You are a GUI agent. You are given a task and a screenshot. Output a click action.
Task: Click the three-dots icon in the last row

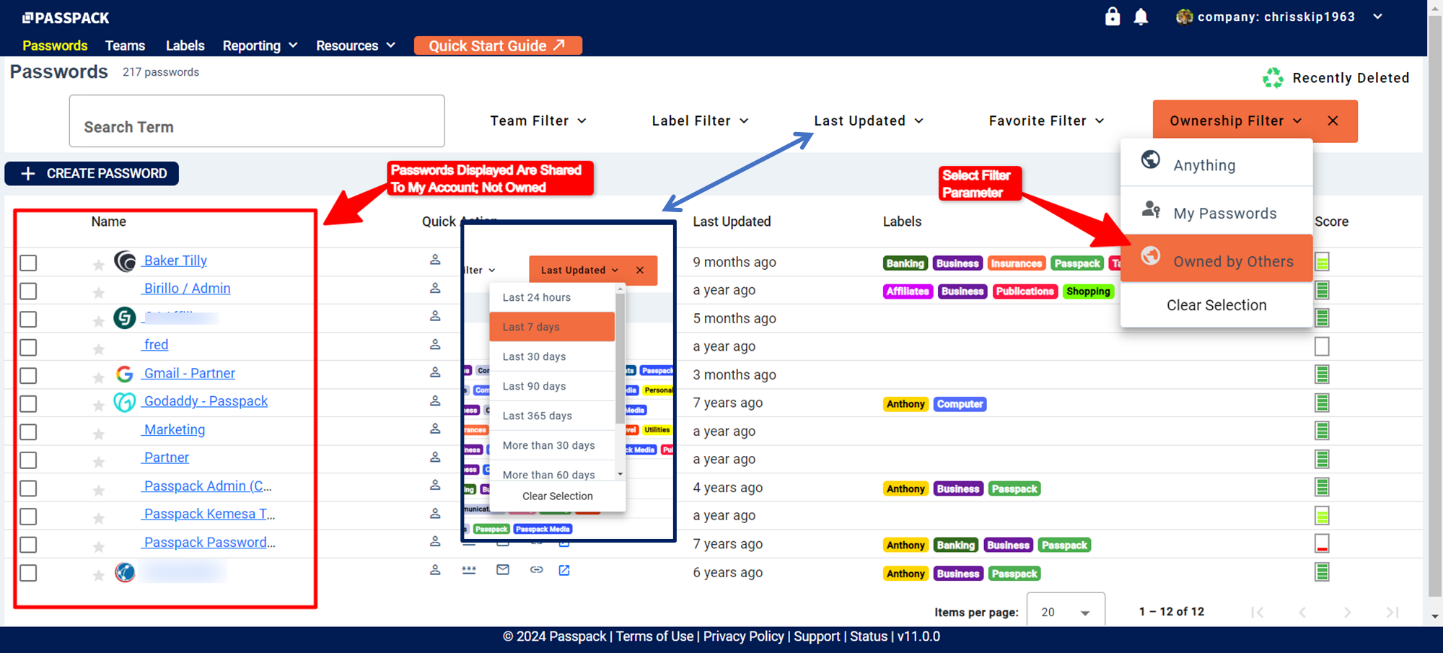pyautogui.click(x=469, y=570)
